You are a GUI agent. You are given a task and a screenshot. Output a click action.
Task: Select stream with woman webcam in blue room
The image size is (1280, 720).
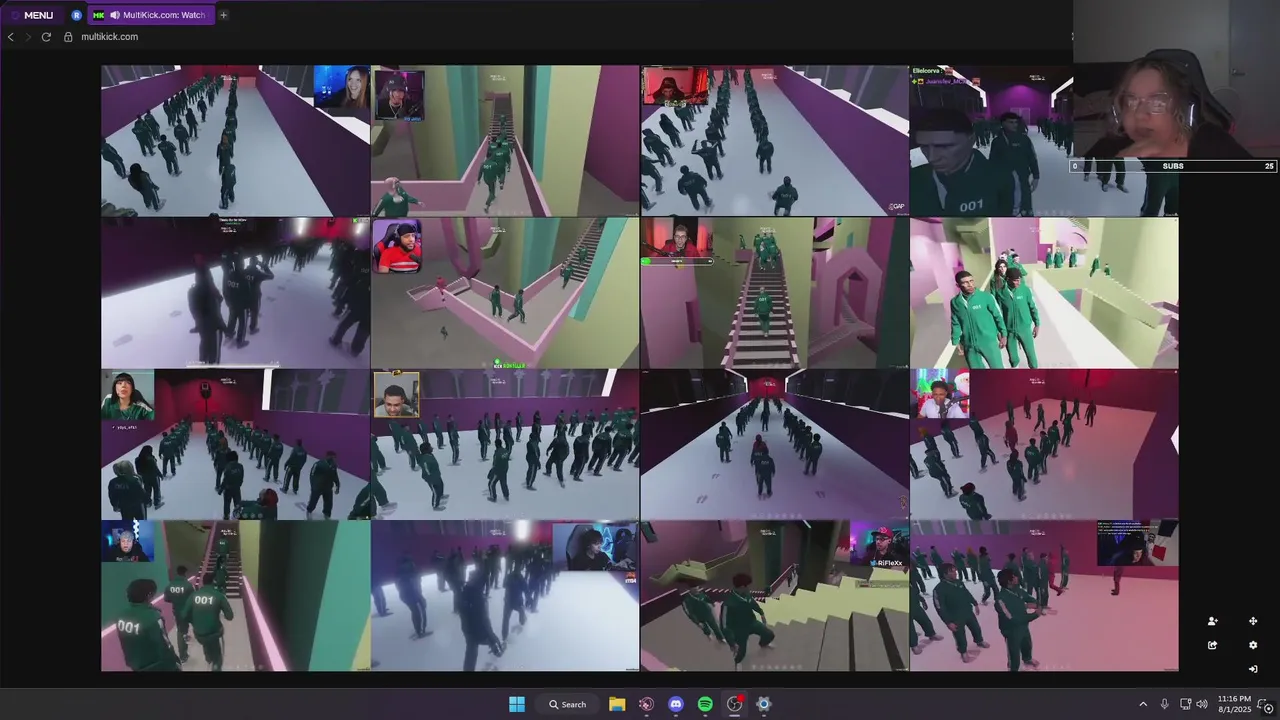[x=235, y=141]
